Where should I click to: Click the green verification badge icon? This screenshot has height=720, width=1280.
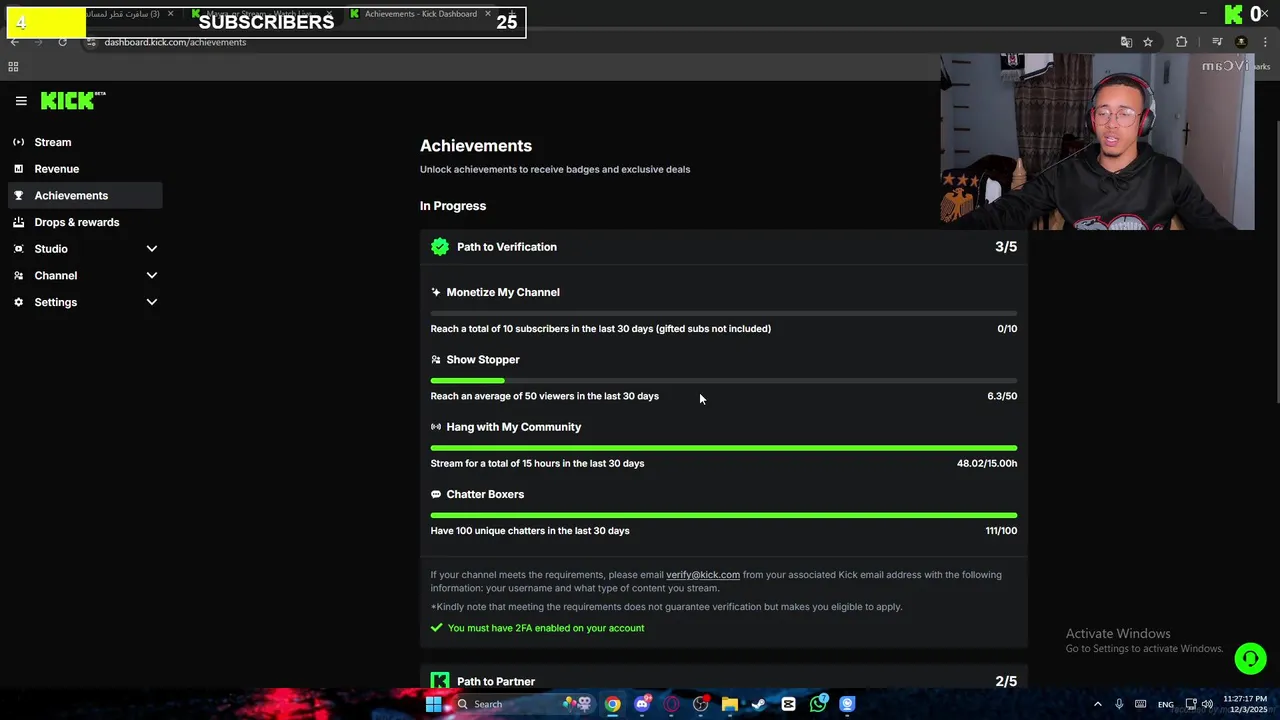[440, 247]
